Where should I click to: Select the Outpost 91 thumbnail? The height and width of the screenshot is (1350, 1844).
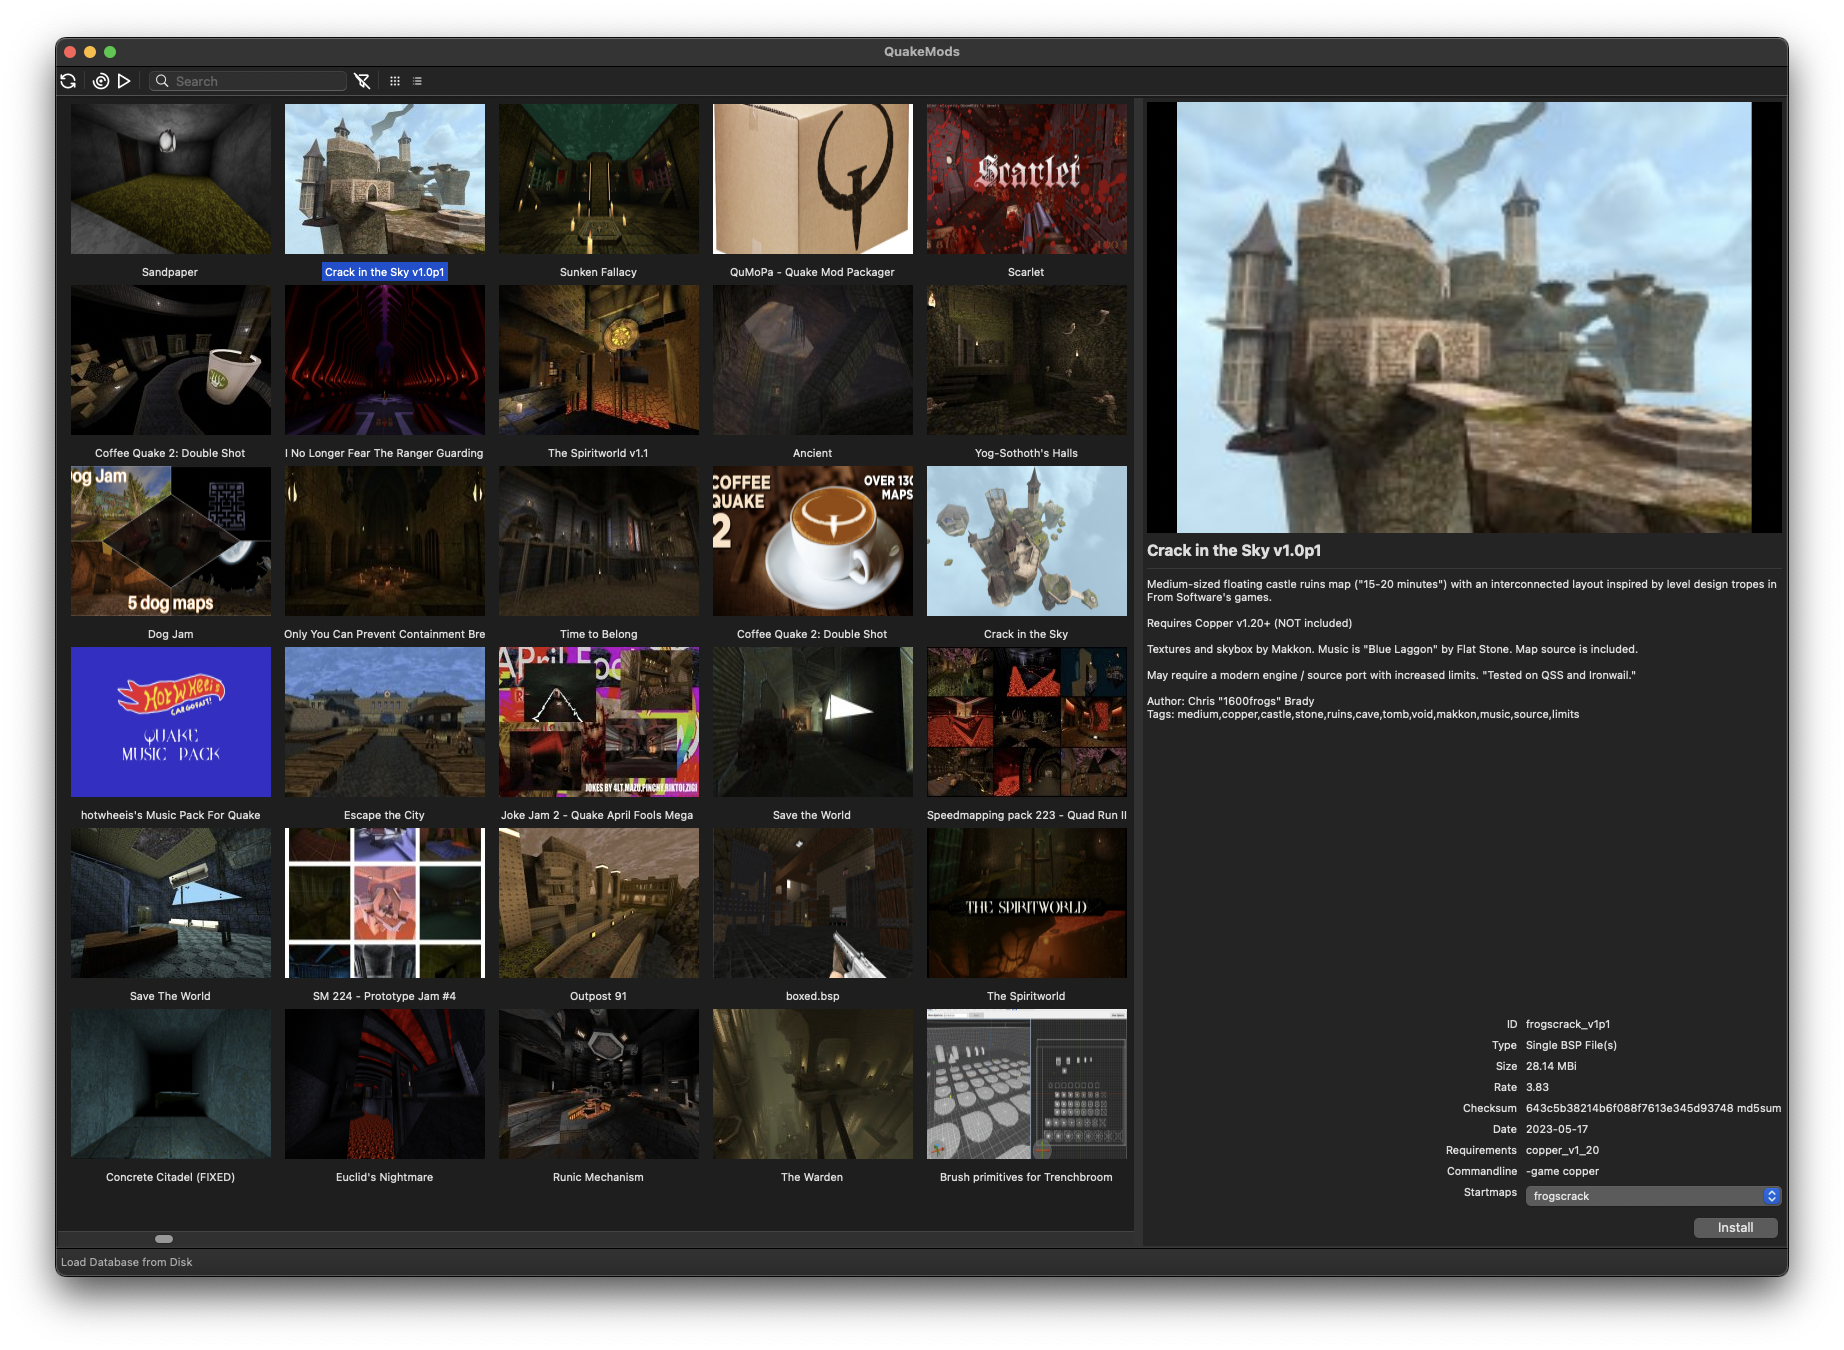click(x=598, y=903)
